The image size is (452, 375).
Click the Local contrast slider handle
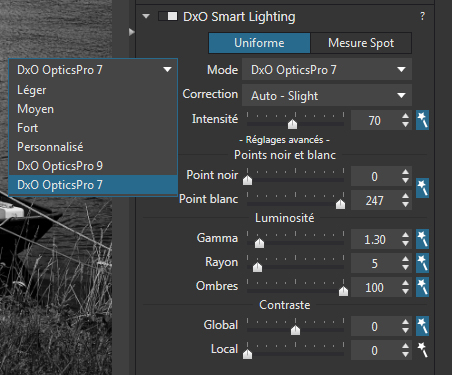tap(247, 354)
